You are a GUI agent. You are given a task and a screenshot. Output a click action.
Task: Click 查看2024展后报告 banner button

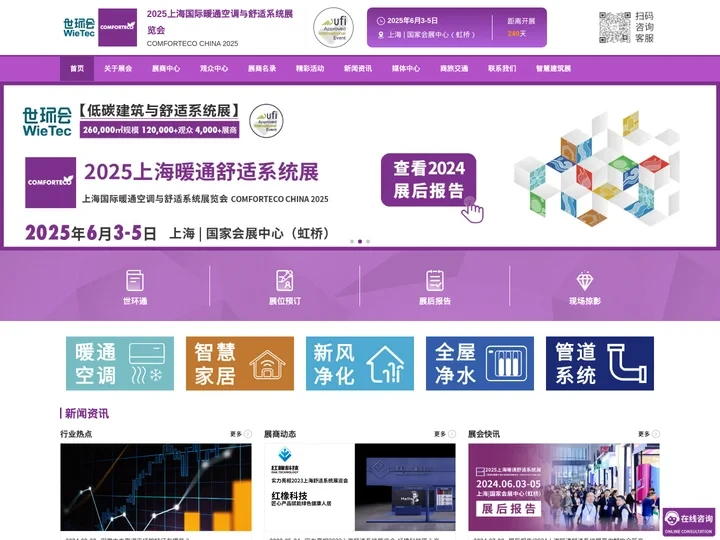click(428, 180)
